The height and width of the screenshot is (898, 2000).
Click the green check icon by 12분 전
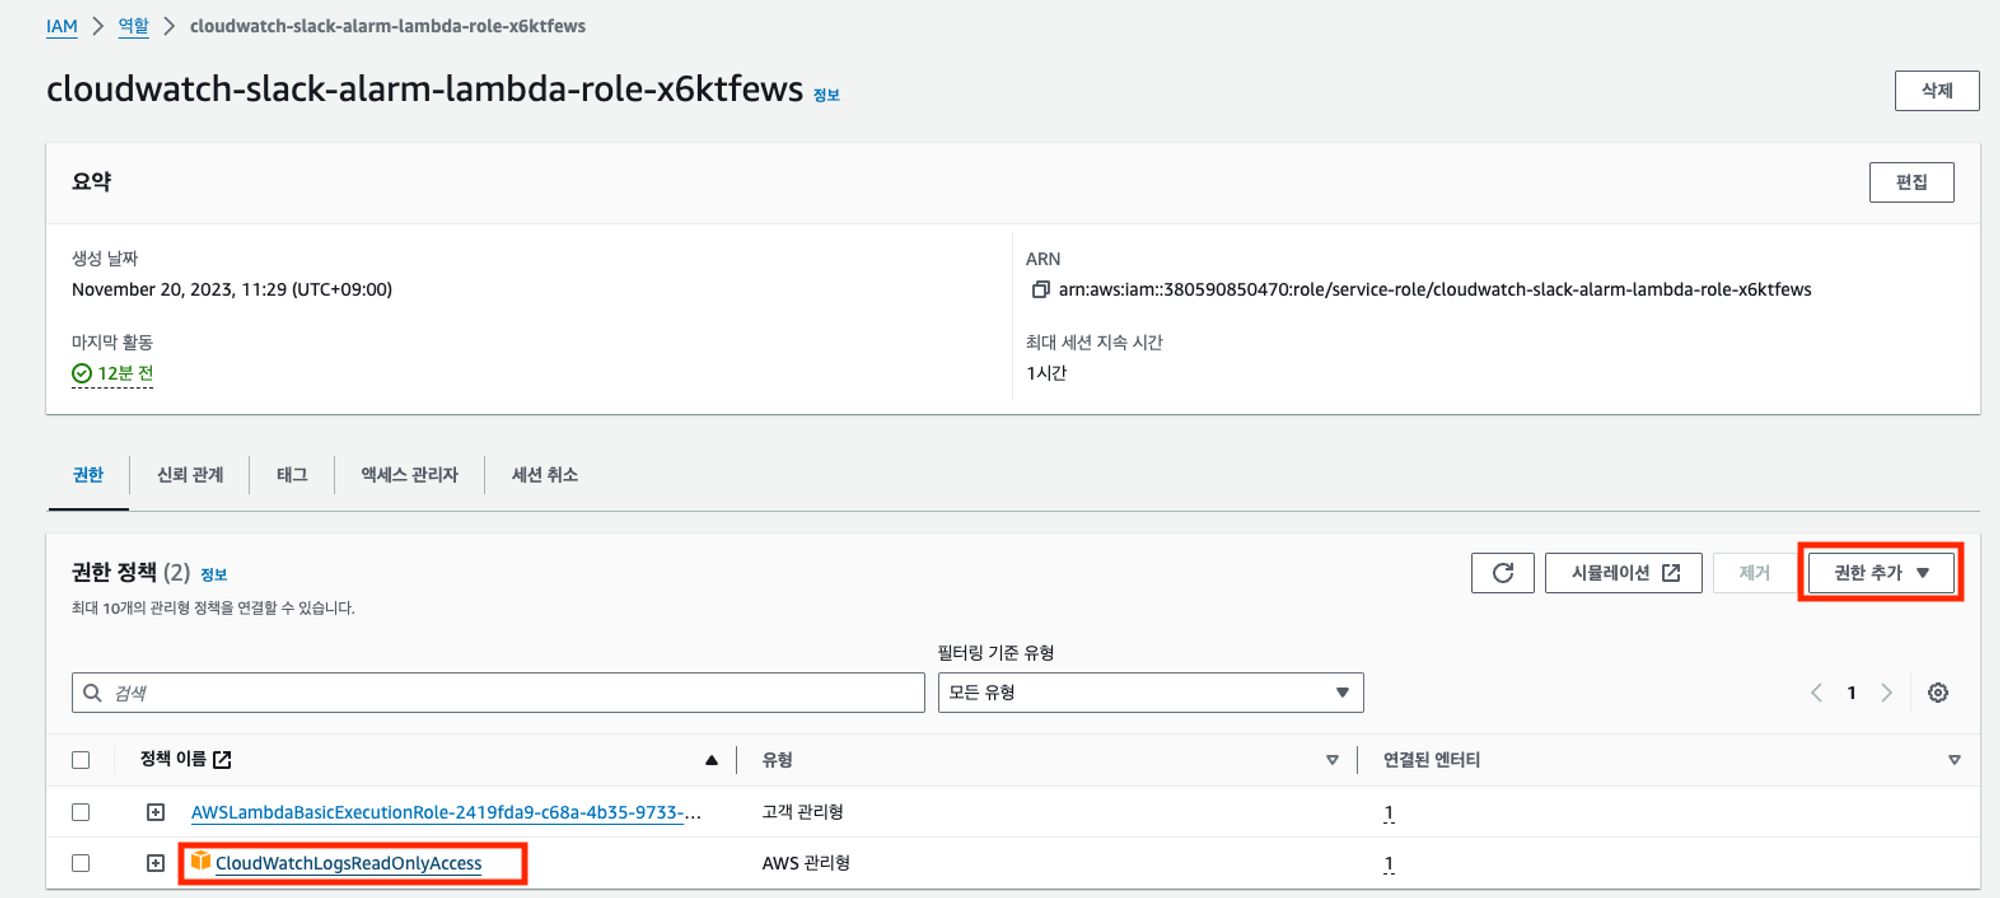82,374
